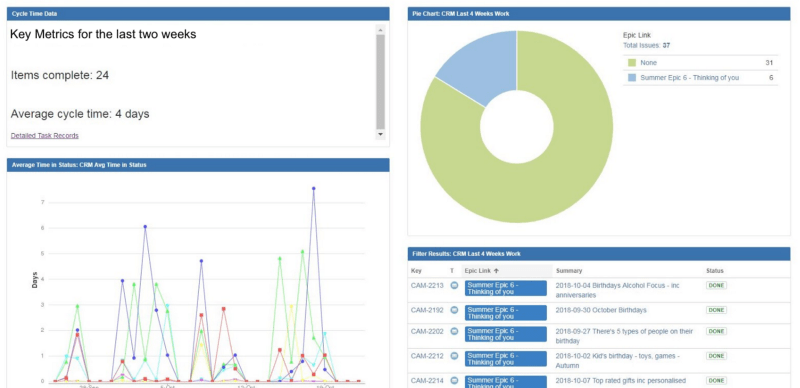Click the Cycle Time Data scrollbar thumb

click(380, 82)
